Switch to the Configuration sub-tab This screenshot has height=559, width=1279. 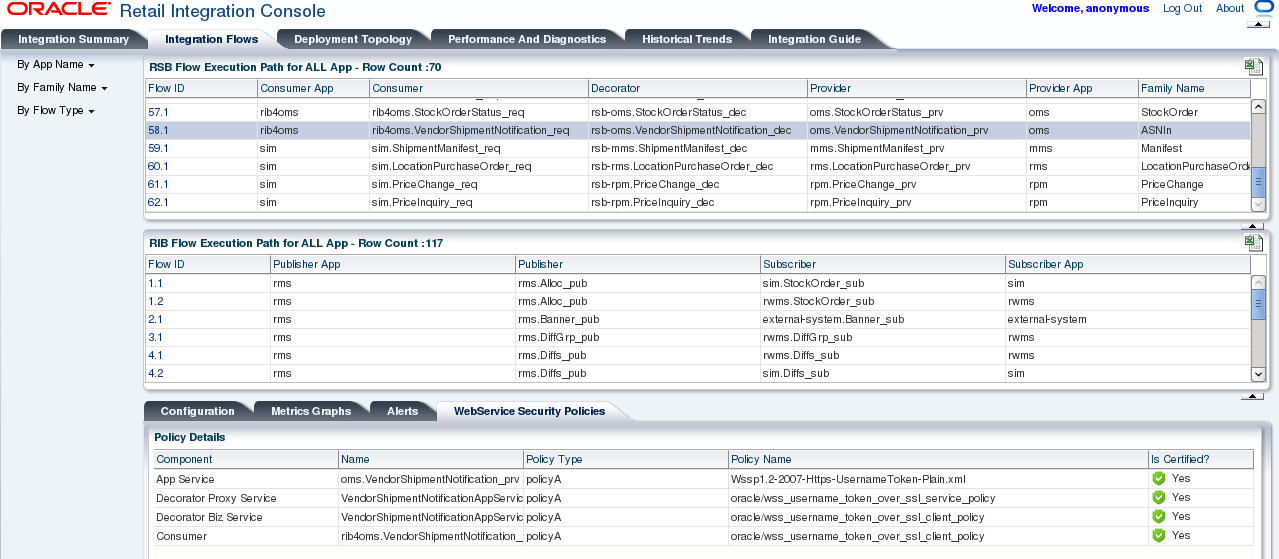[197, 411]
